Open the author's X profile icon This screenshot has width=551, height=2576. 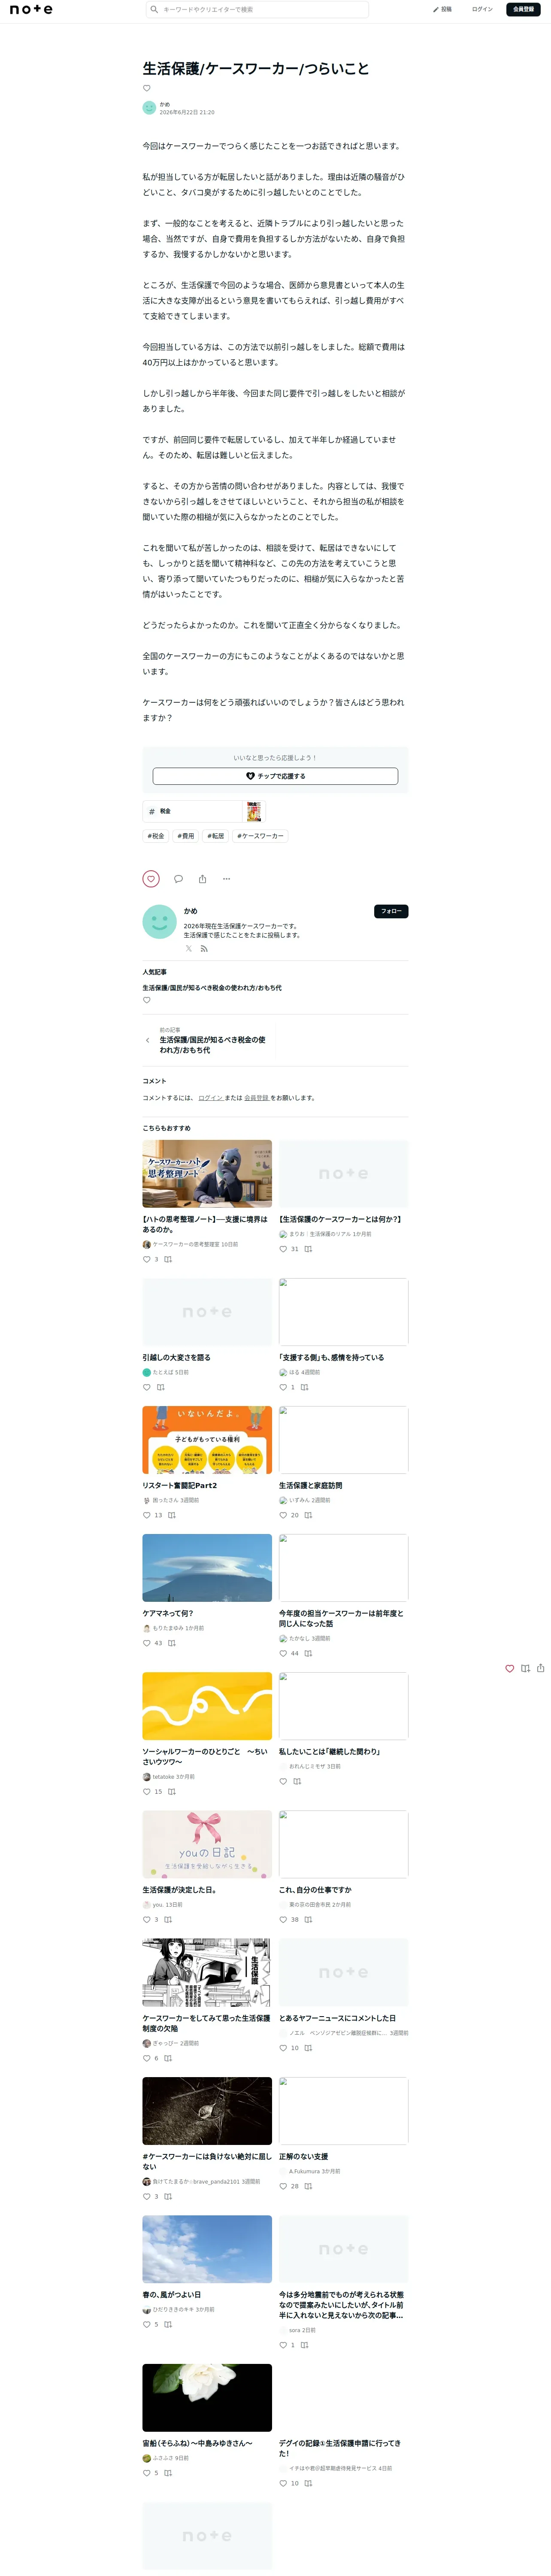pos(188,948)
